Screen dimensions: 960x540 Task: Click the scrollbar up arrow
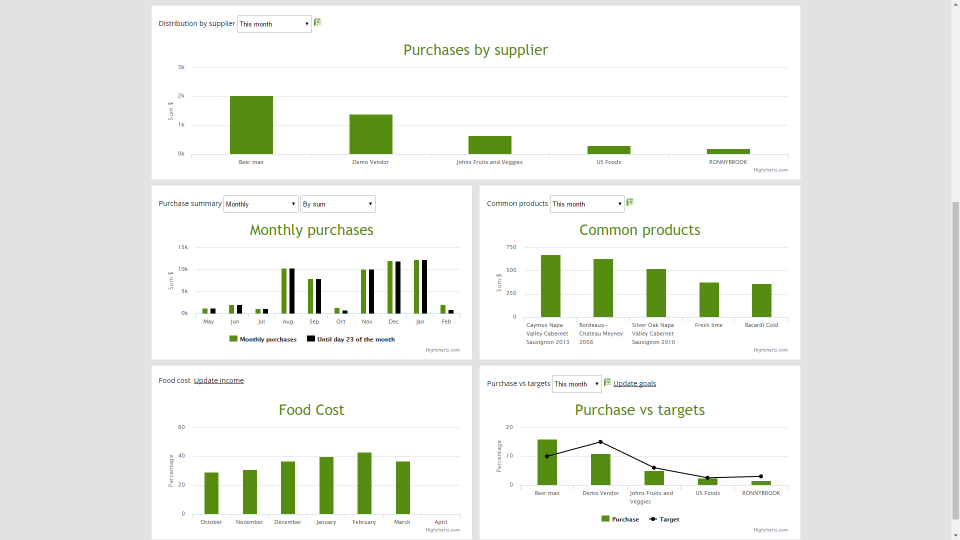tap(955, 4)
